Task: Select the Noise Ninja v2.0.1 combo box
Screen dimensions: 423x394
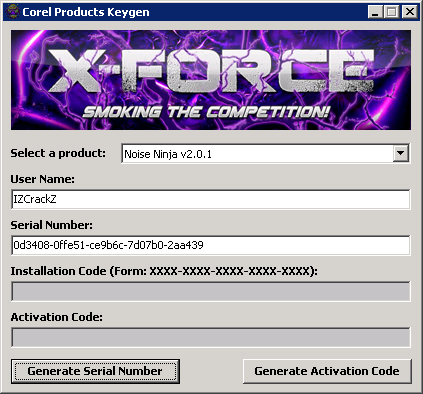Action: (x=266, y=154)
